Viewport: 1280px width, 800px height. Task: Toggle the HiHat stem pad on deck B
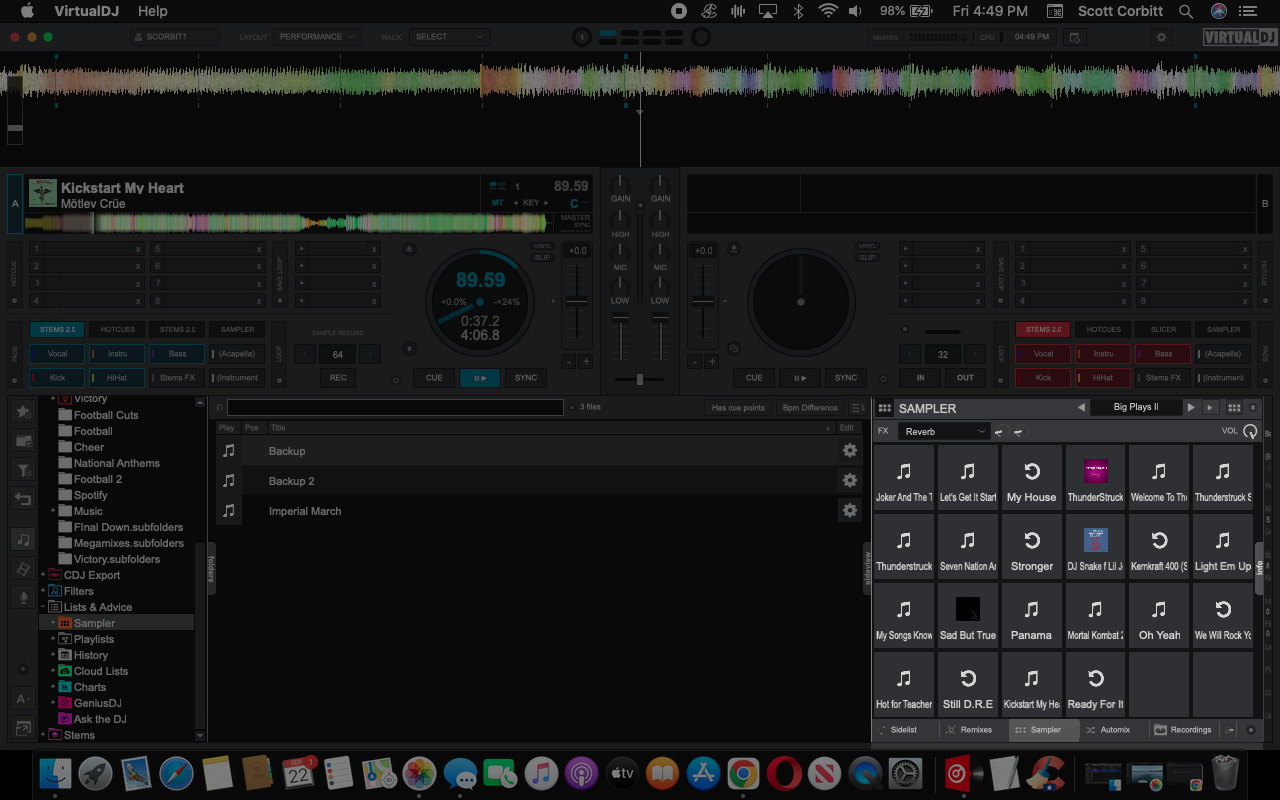(1103, 378)
